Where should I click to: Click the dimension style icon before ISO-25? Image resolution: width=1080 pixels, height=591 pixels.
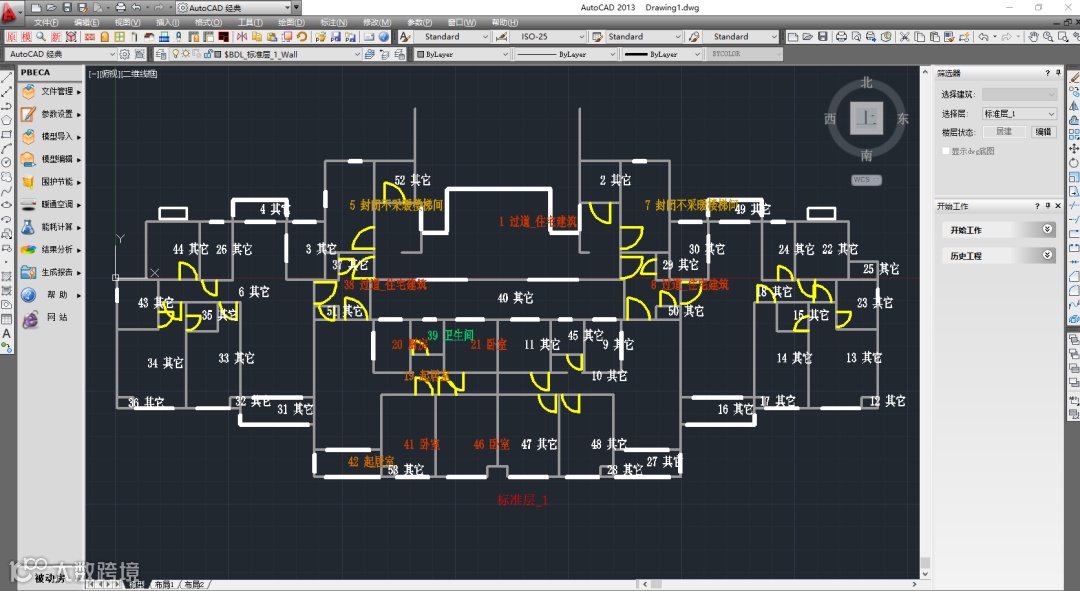click(x=501, y=37)
